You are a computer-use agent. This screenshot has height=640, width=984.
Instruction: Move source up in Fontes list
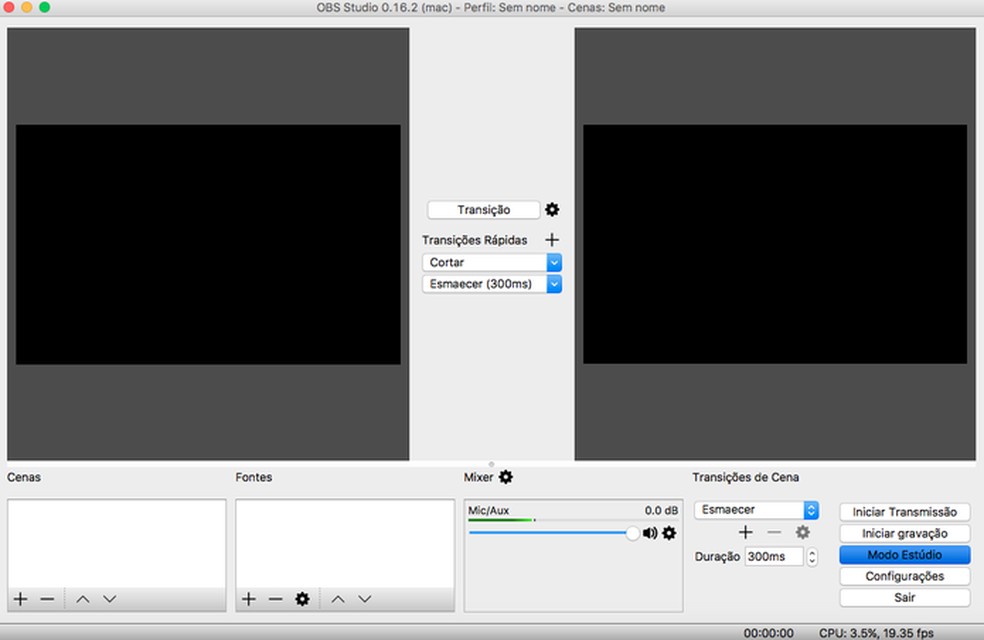338,599
